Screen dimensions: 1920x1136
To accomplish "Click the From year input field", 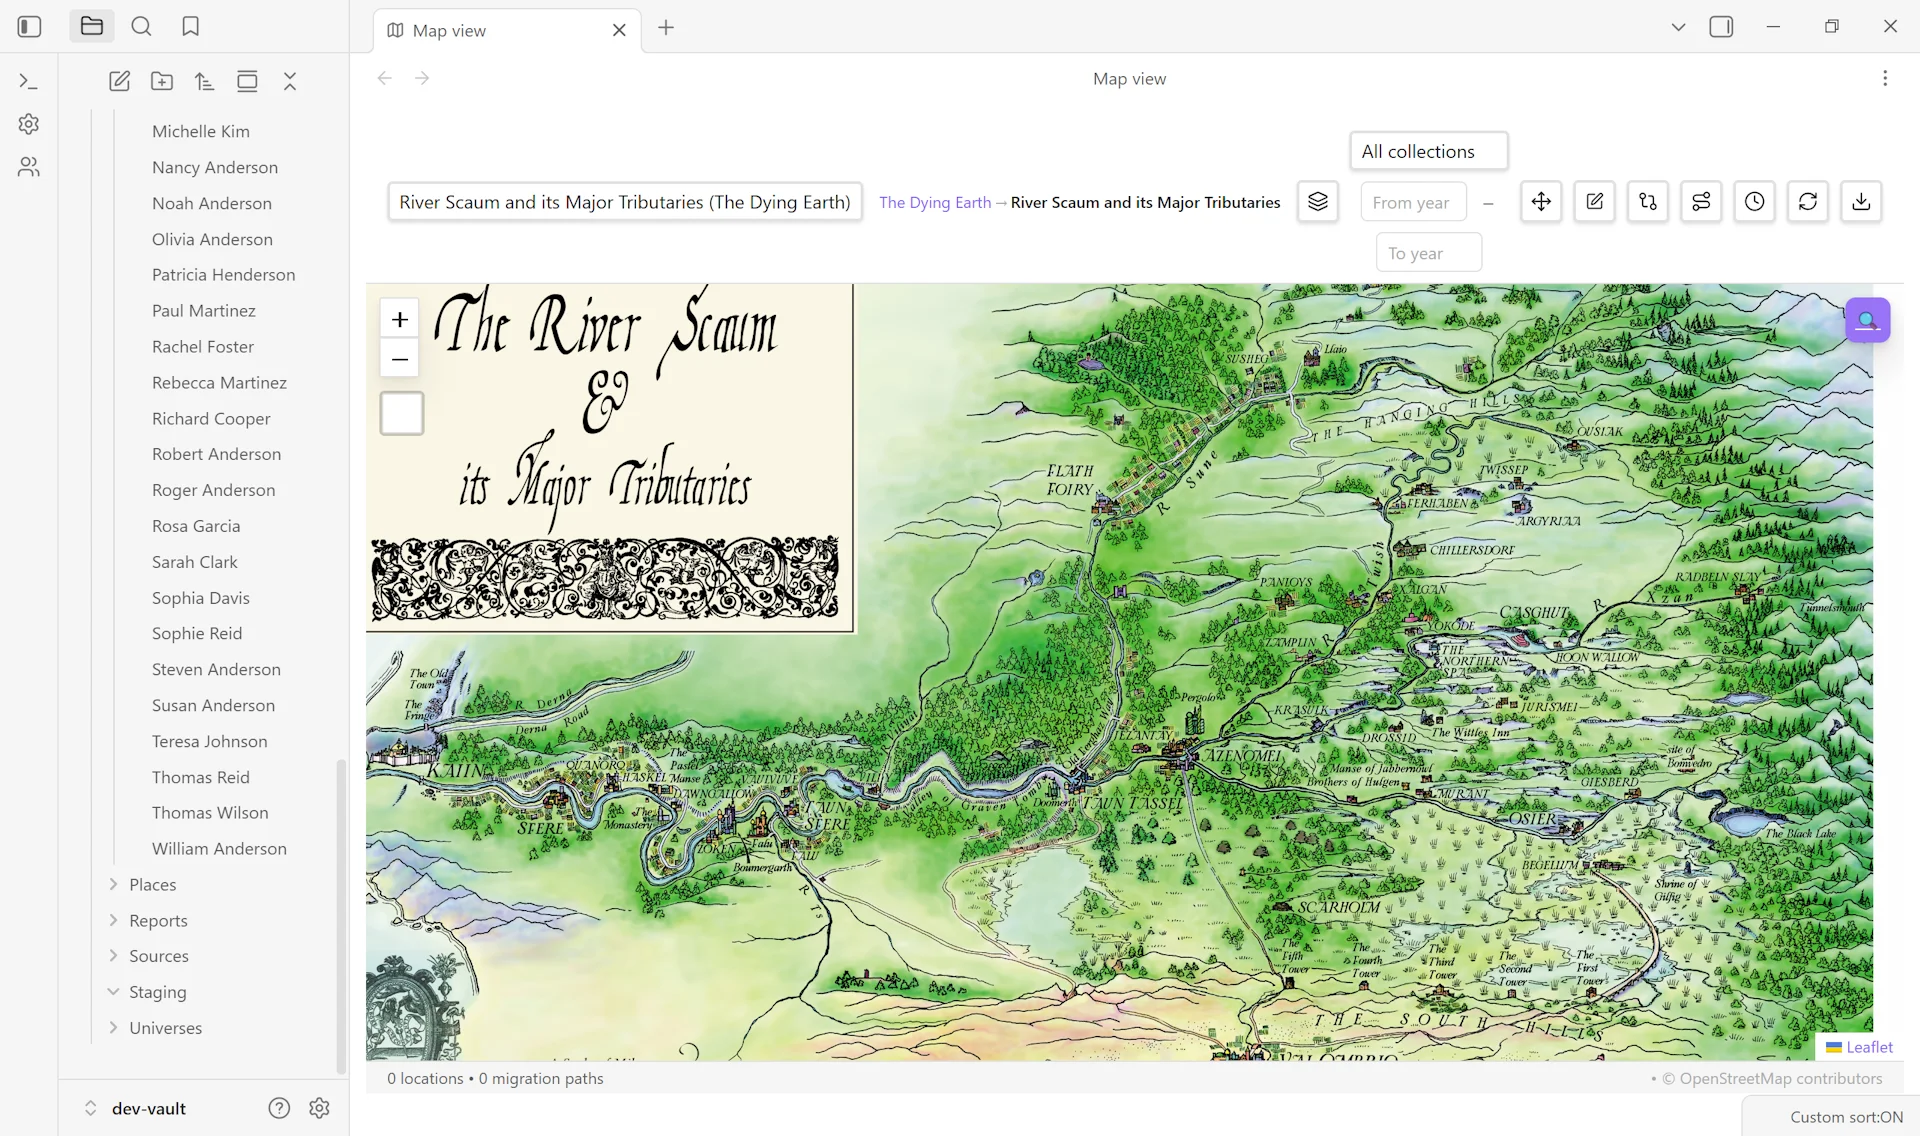I will coord(1413,202).
